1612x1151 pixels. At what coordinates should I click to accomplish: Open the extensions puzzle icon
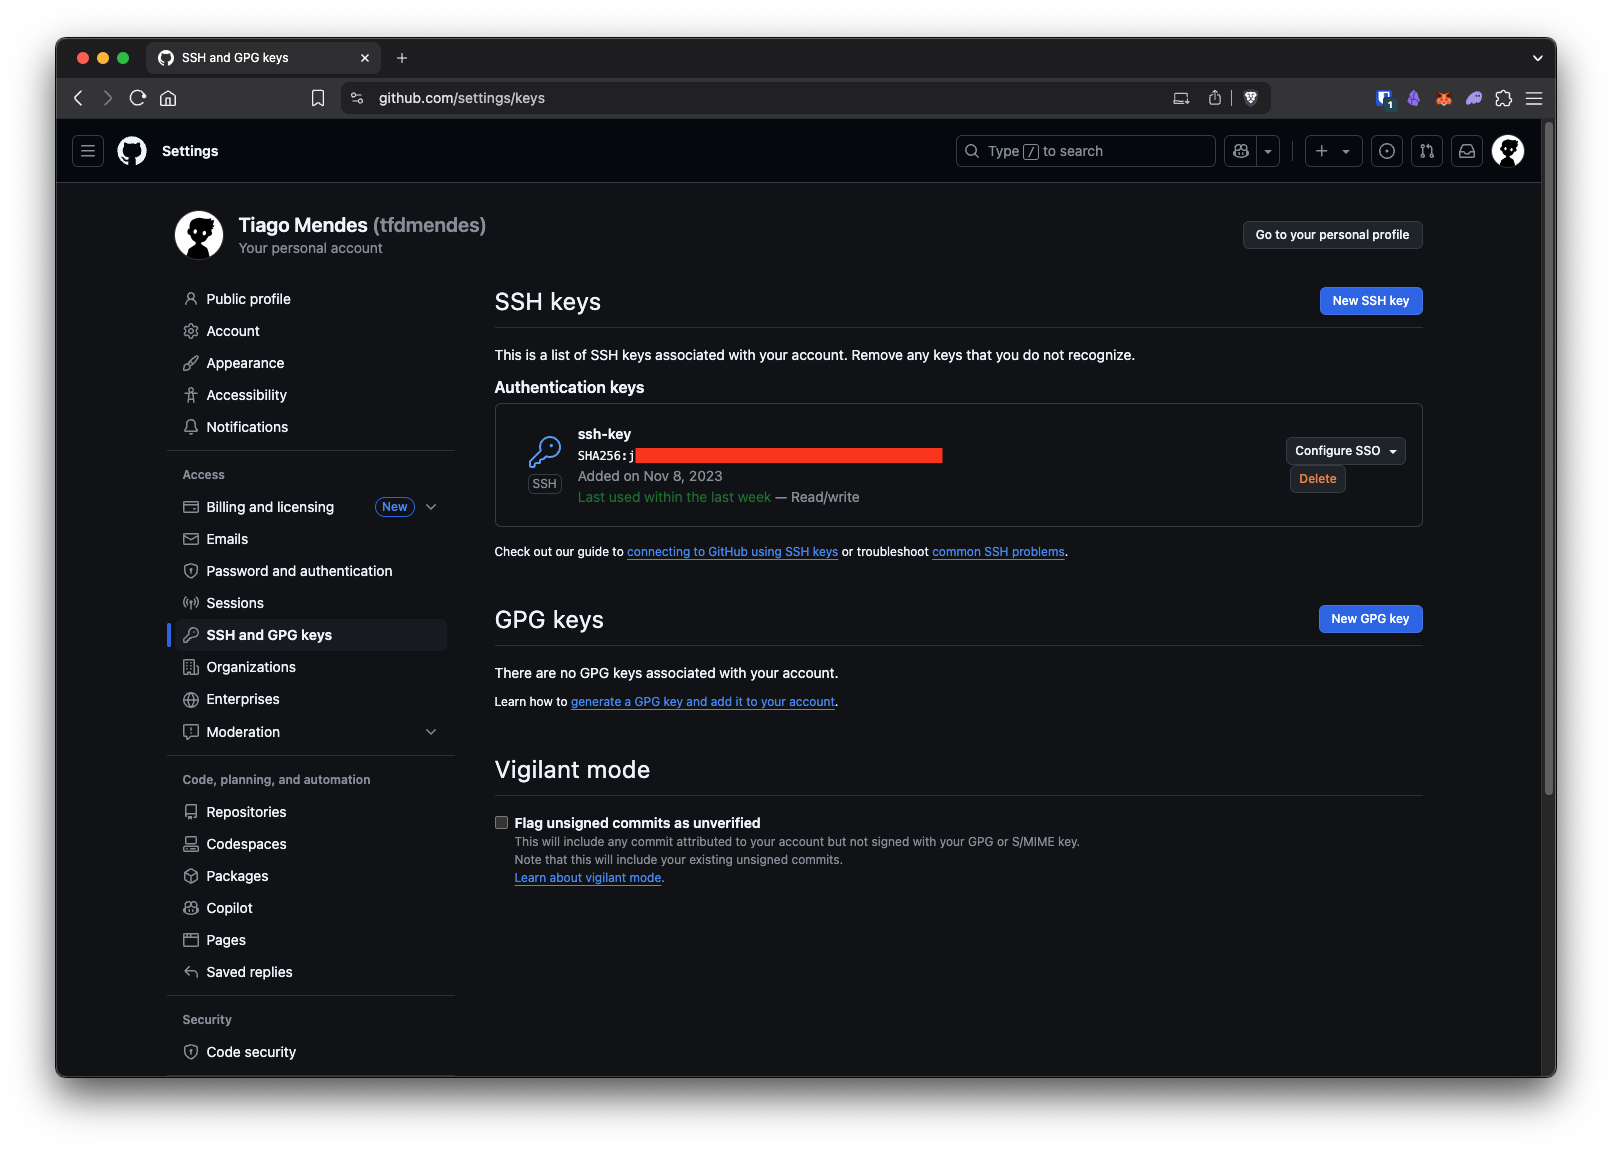pyautogui.click(x=1504, y=98)
